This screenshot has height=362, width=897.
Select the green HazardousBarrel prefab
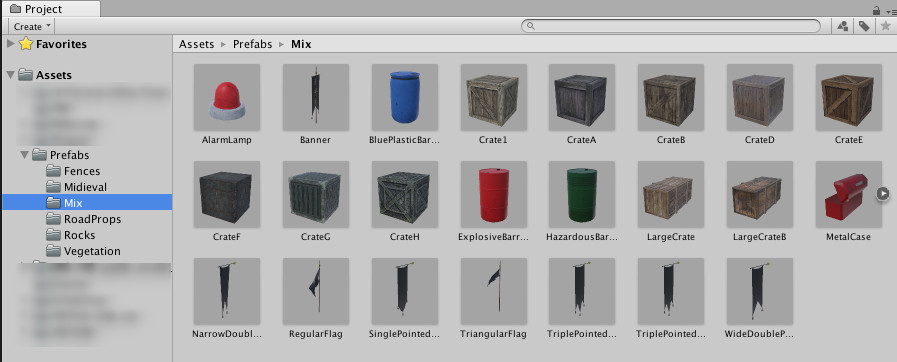[582, 194]
